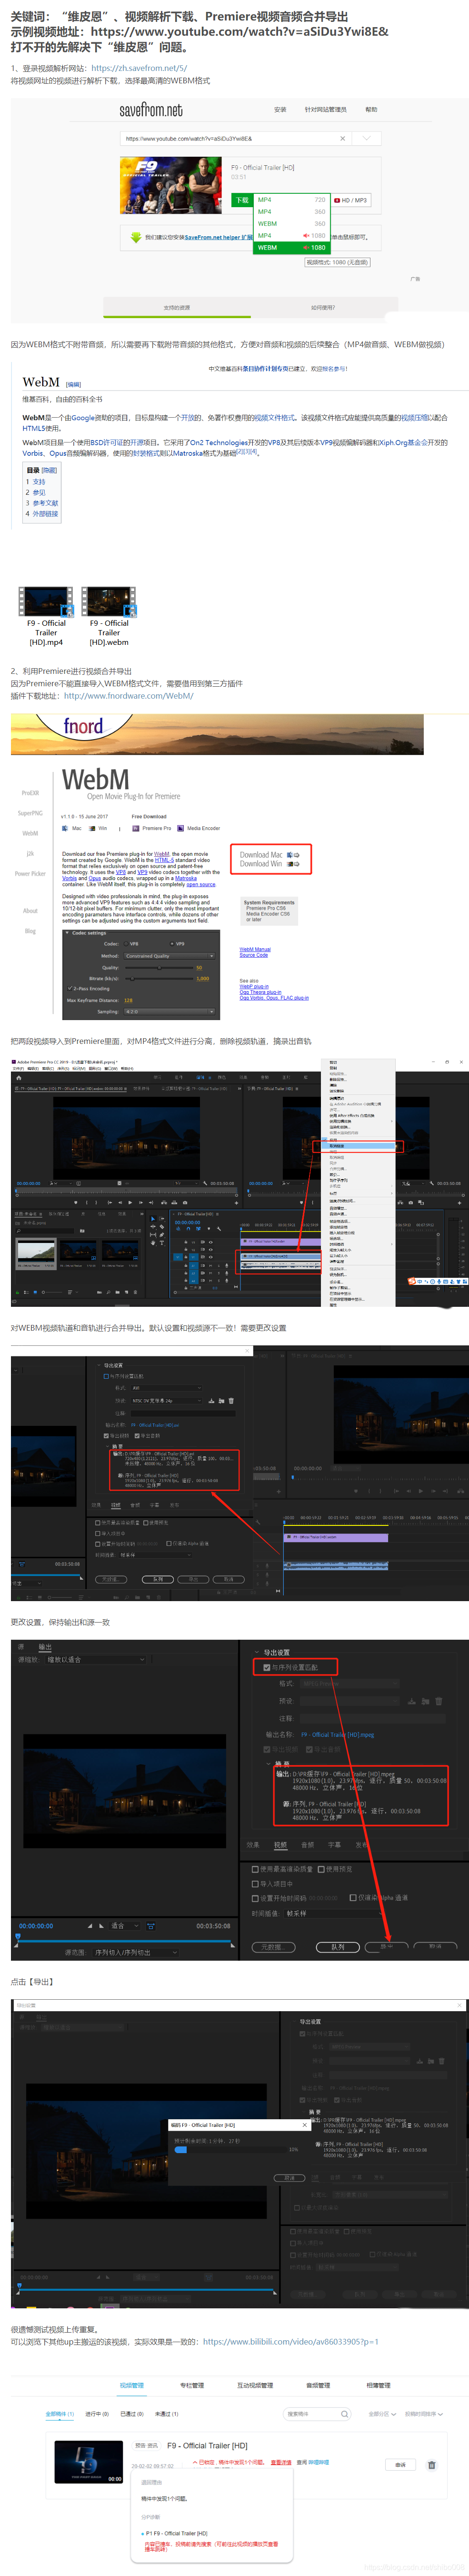This screenshot has width=469, height=2576.
Task: Switch to the 视频 tab in export settings
Action: 281,1845
